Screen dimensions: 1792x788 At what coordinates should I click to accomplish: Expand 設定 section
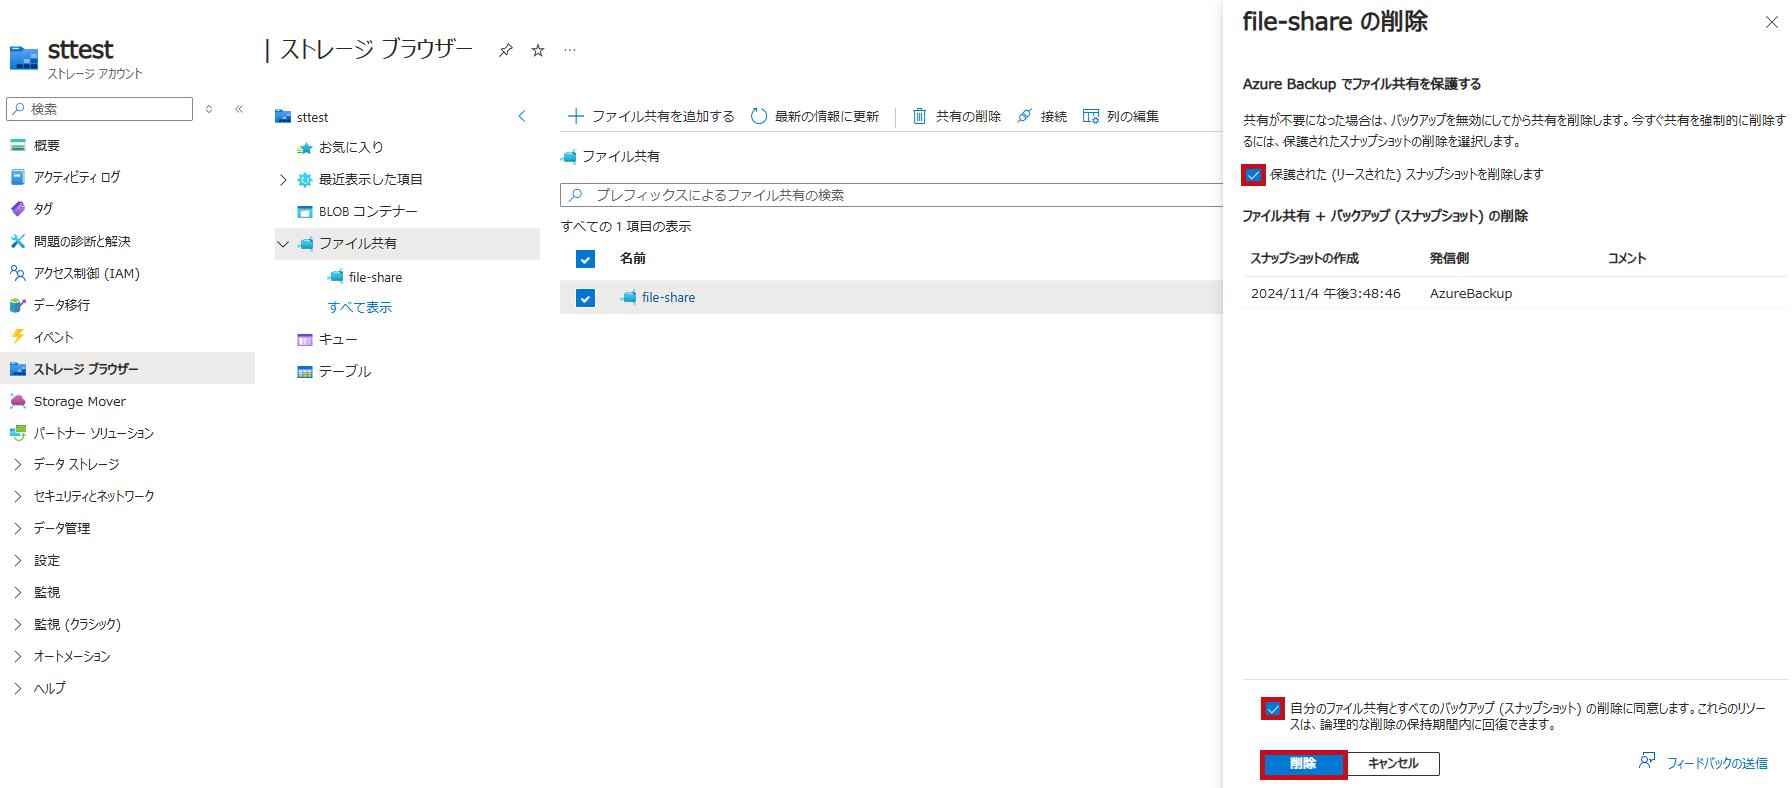(x=18, y=560)
